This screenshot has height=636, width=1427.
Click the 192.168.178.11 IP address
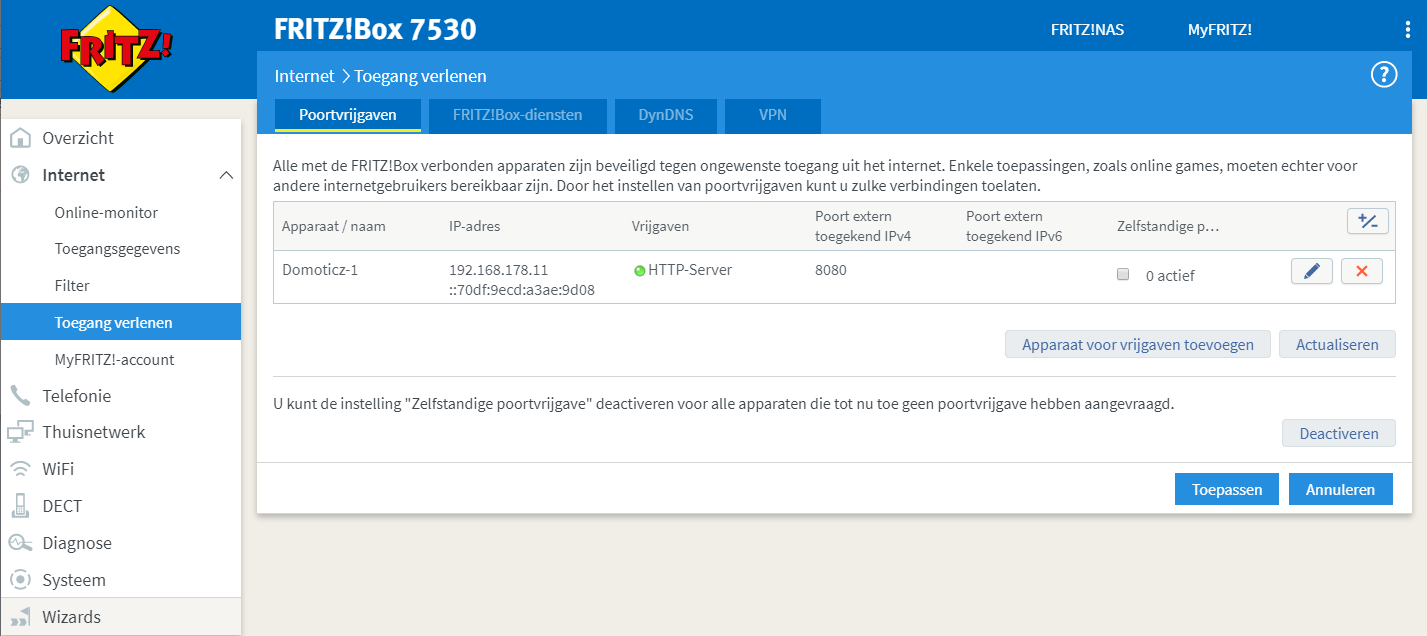click(x=498, y=270)
